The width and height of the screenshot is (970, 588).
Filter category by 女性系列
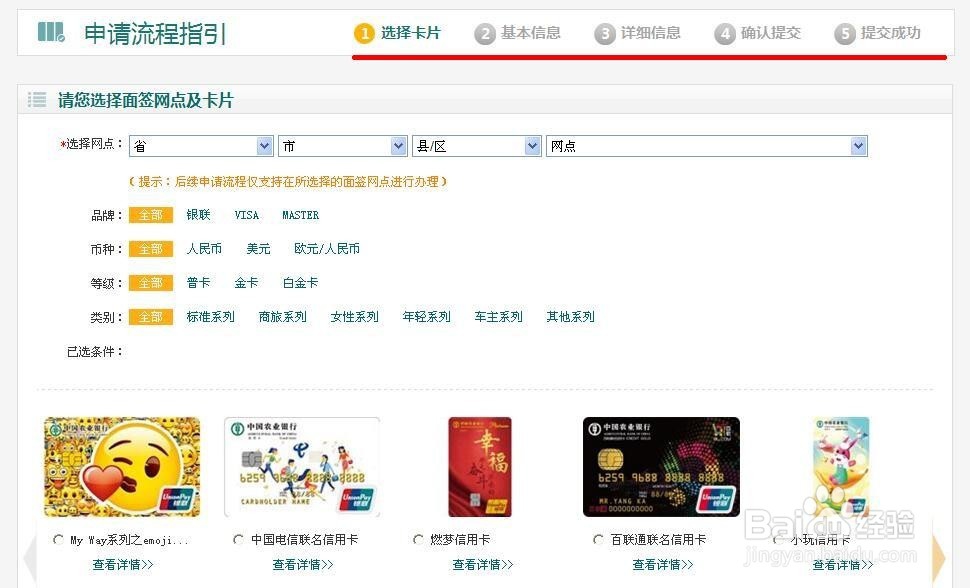354,317
